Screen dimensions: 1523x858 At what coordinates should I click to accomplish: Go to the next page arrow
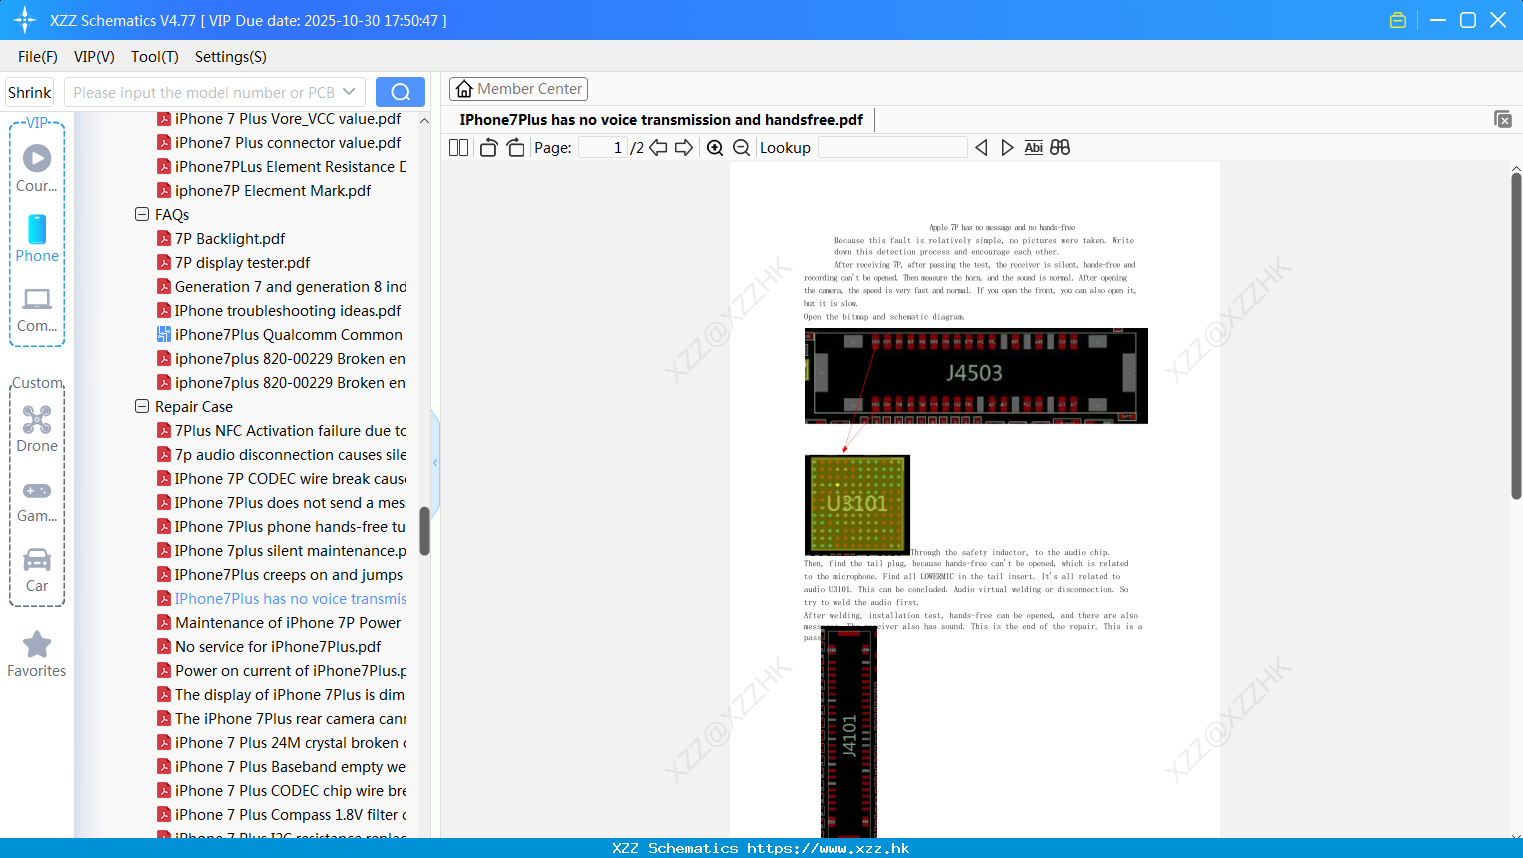click(684, 147)
